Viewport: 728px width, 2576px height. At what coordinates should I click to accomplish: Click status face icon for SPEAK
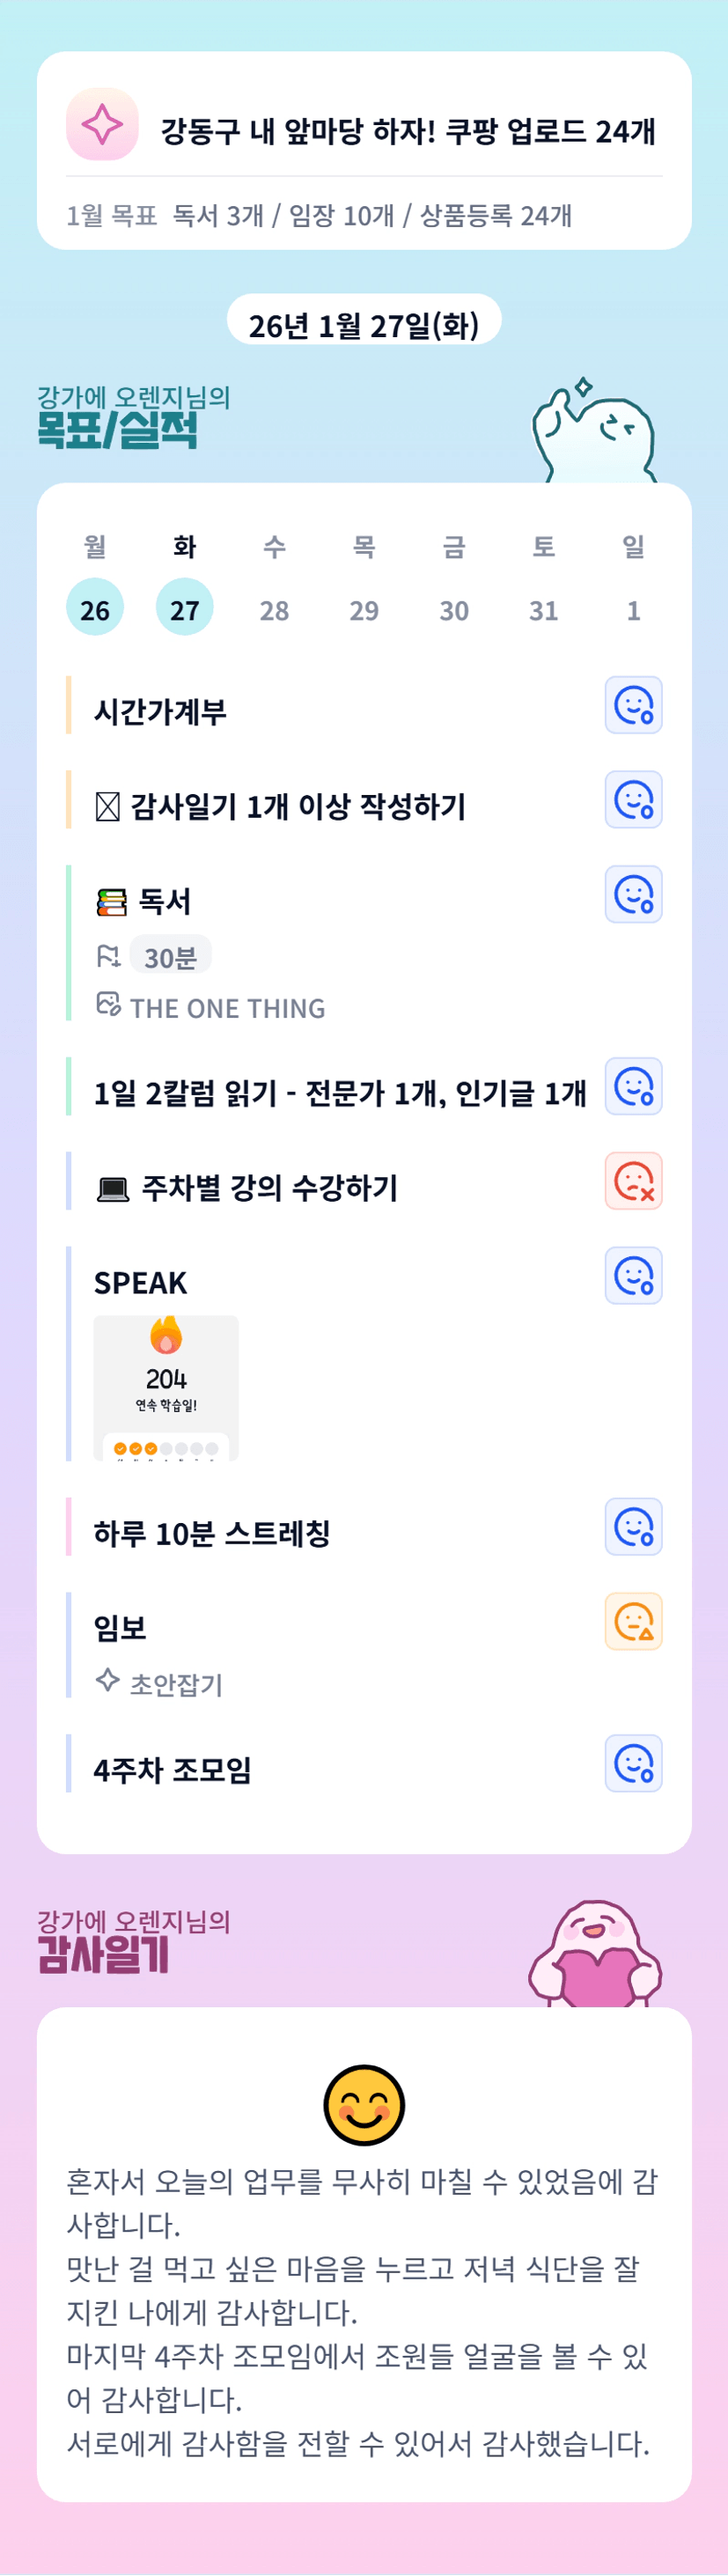coord(633,1276)
